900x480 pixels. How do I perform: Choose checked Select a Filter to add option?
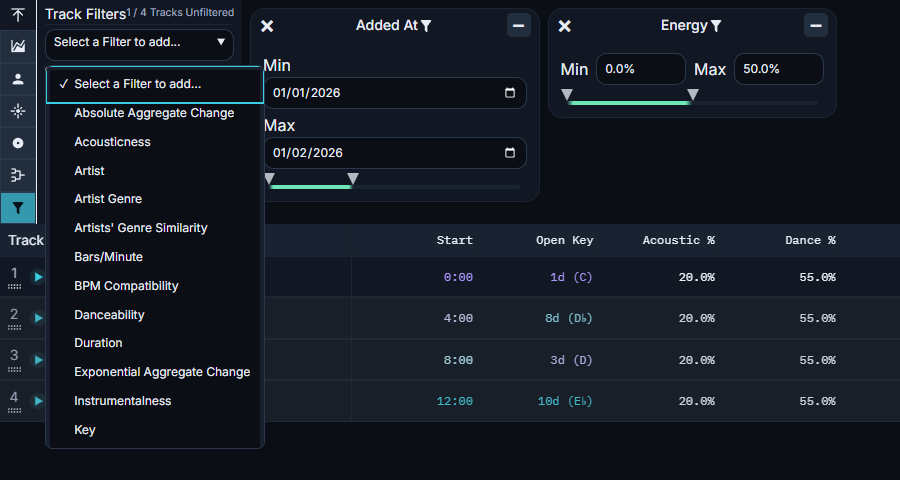click(x=155, y=84)
